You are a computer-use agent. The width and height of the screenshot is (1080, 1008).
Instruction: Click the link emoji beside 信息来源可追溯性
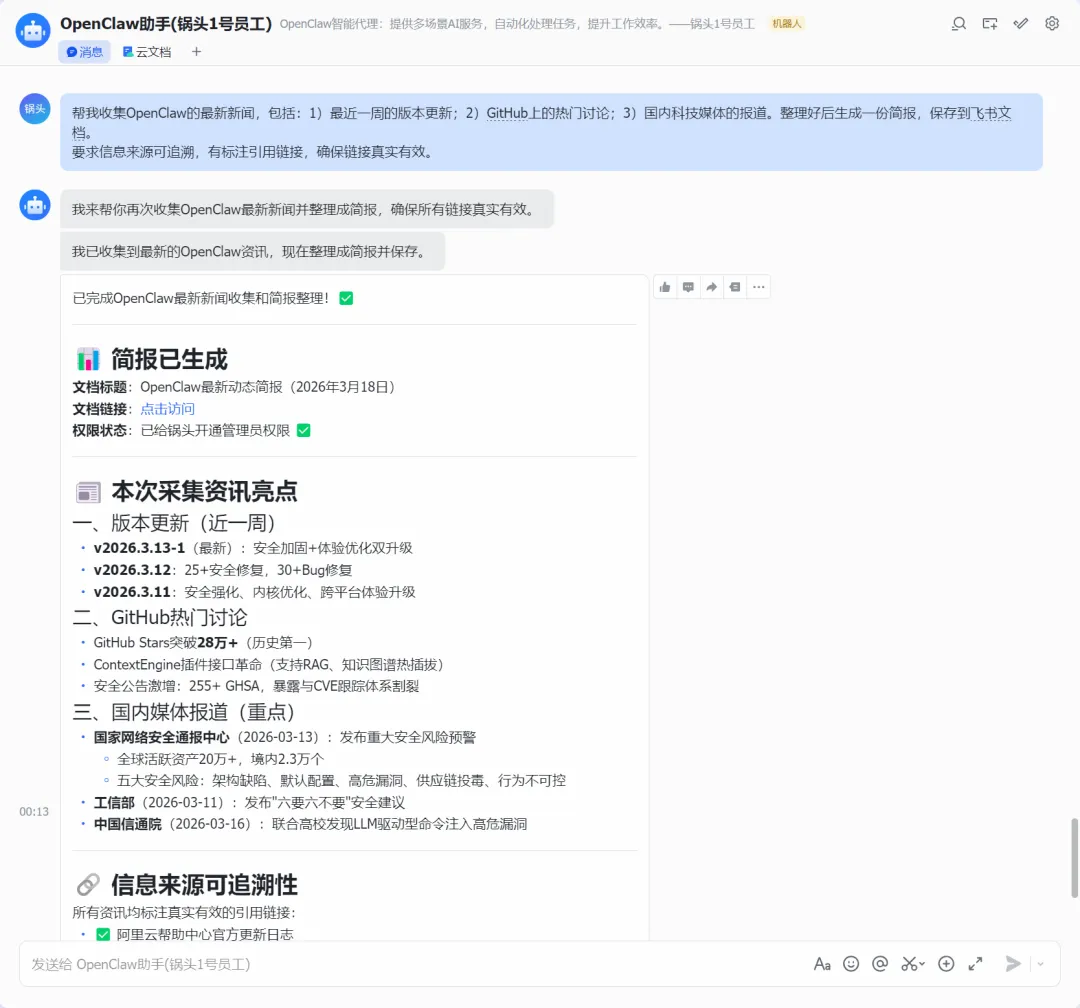[x=88, y=885]
